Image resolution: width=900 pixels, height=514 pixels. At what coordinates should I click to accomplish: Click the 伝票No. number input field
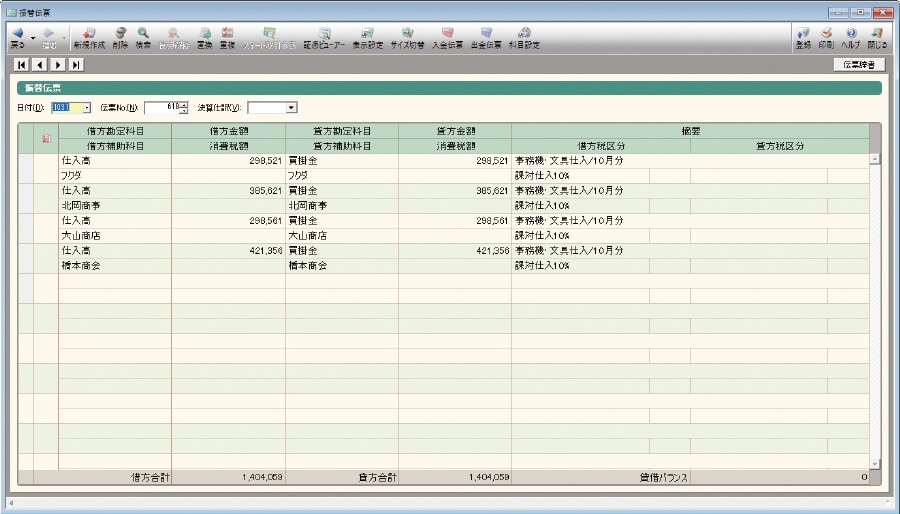pos(161,107)
